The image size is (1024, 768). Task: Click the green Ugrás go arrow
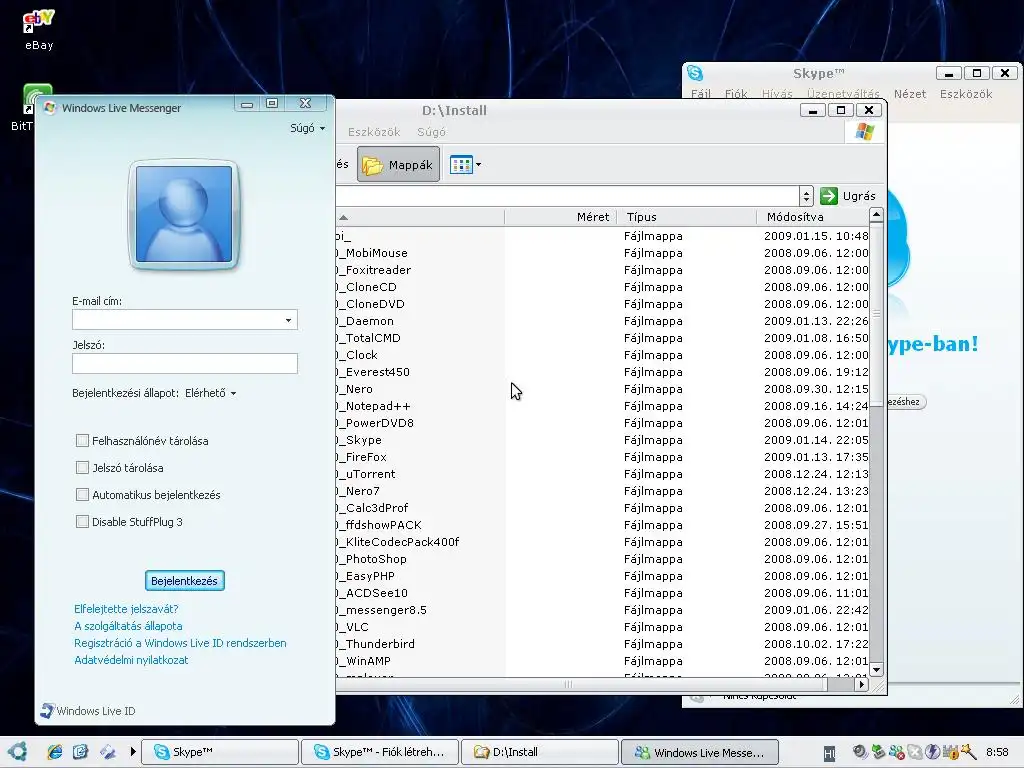coord(829,195)
